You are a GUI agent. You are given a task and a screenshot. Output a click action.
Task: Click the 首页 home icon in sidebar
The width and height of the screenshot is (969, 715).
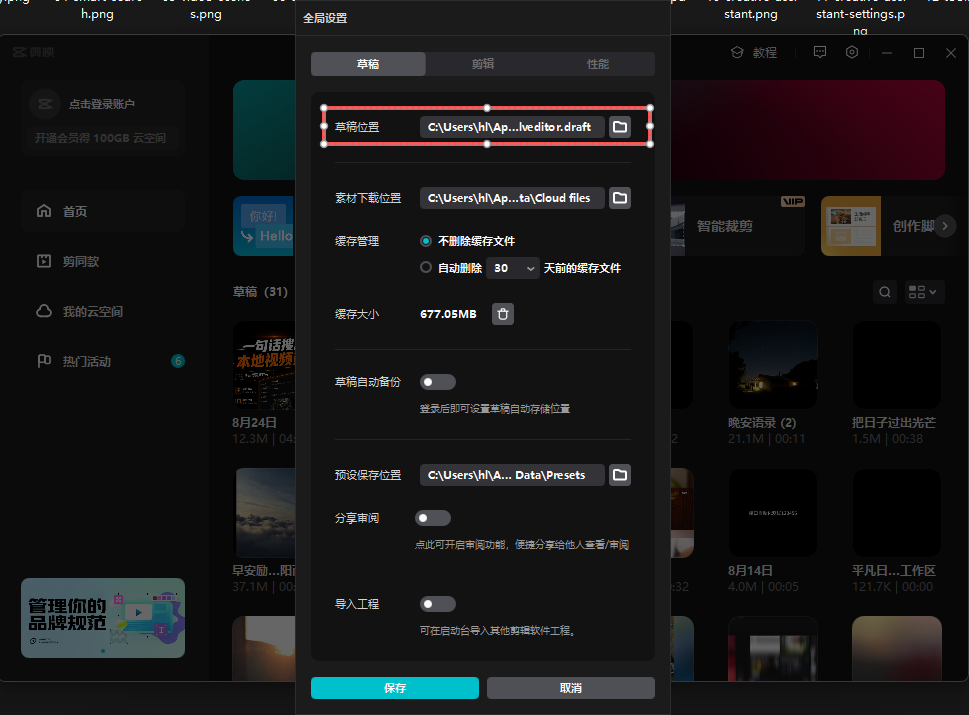44,211
